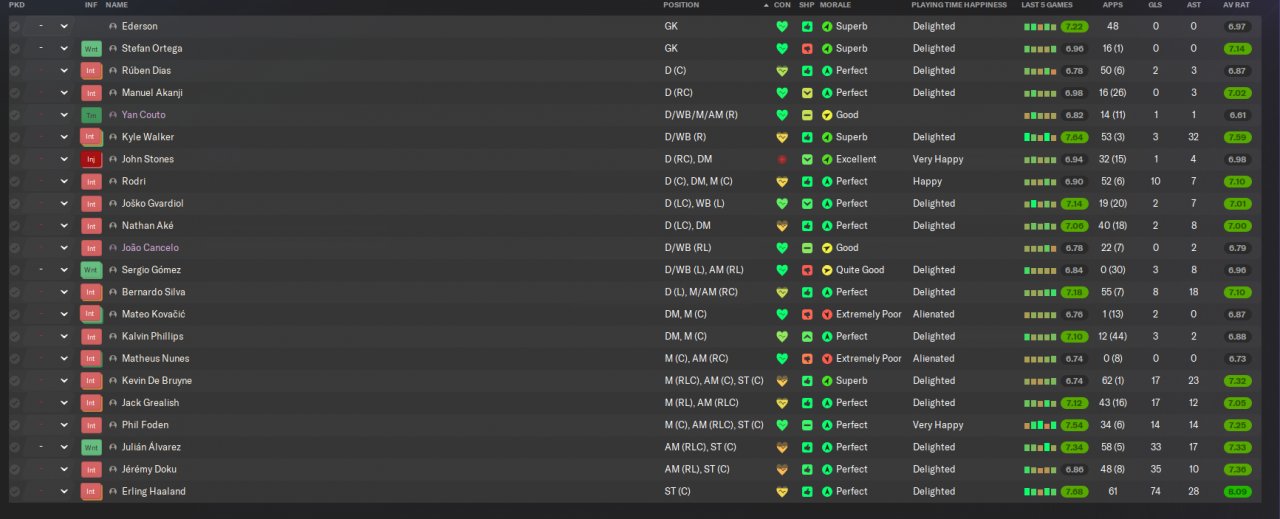This screenshot has width=1280, height=519.
Task: Click the Inj injury badge beside John Stones
Action: coord(91,159)
